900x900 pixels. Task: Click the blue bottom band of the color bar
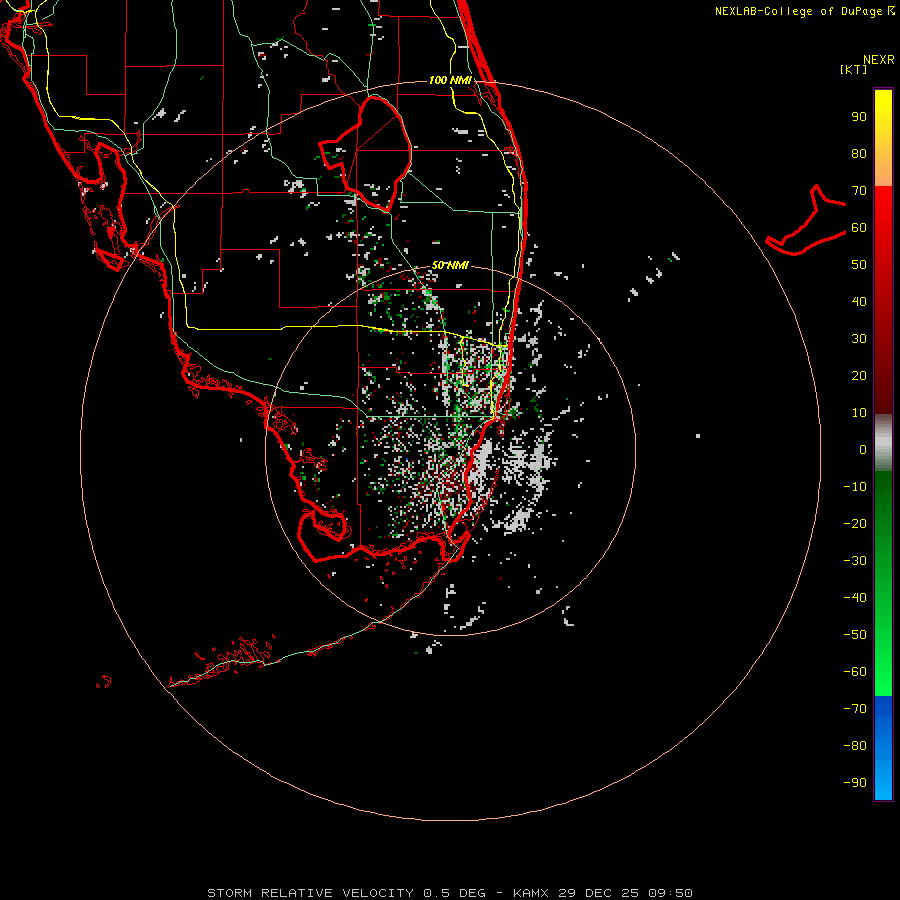[883, 748]
